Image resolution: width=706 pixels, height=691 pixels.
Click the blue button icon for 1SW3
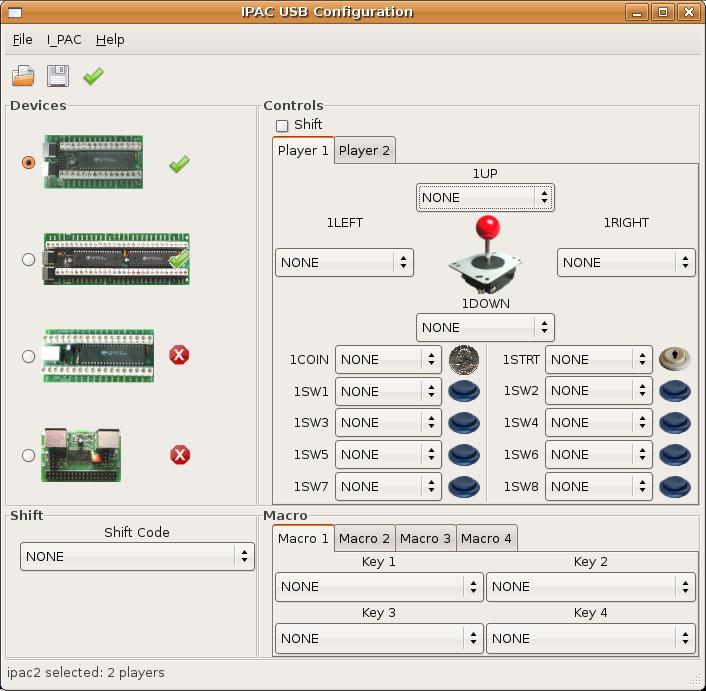(x=464, y=423)
